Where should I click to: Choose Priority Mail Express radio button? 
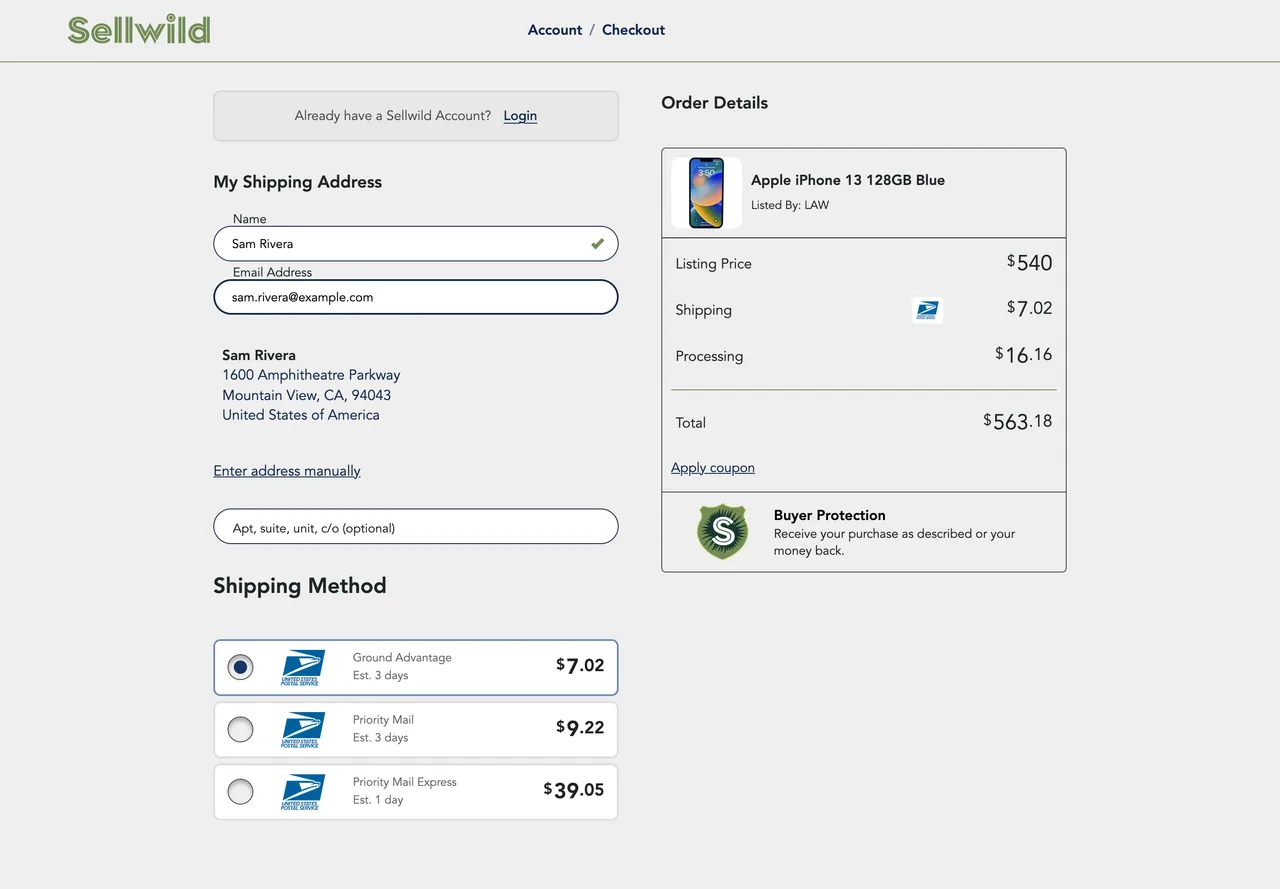pyautogui.click(x=240, y=792)
